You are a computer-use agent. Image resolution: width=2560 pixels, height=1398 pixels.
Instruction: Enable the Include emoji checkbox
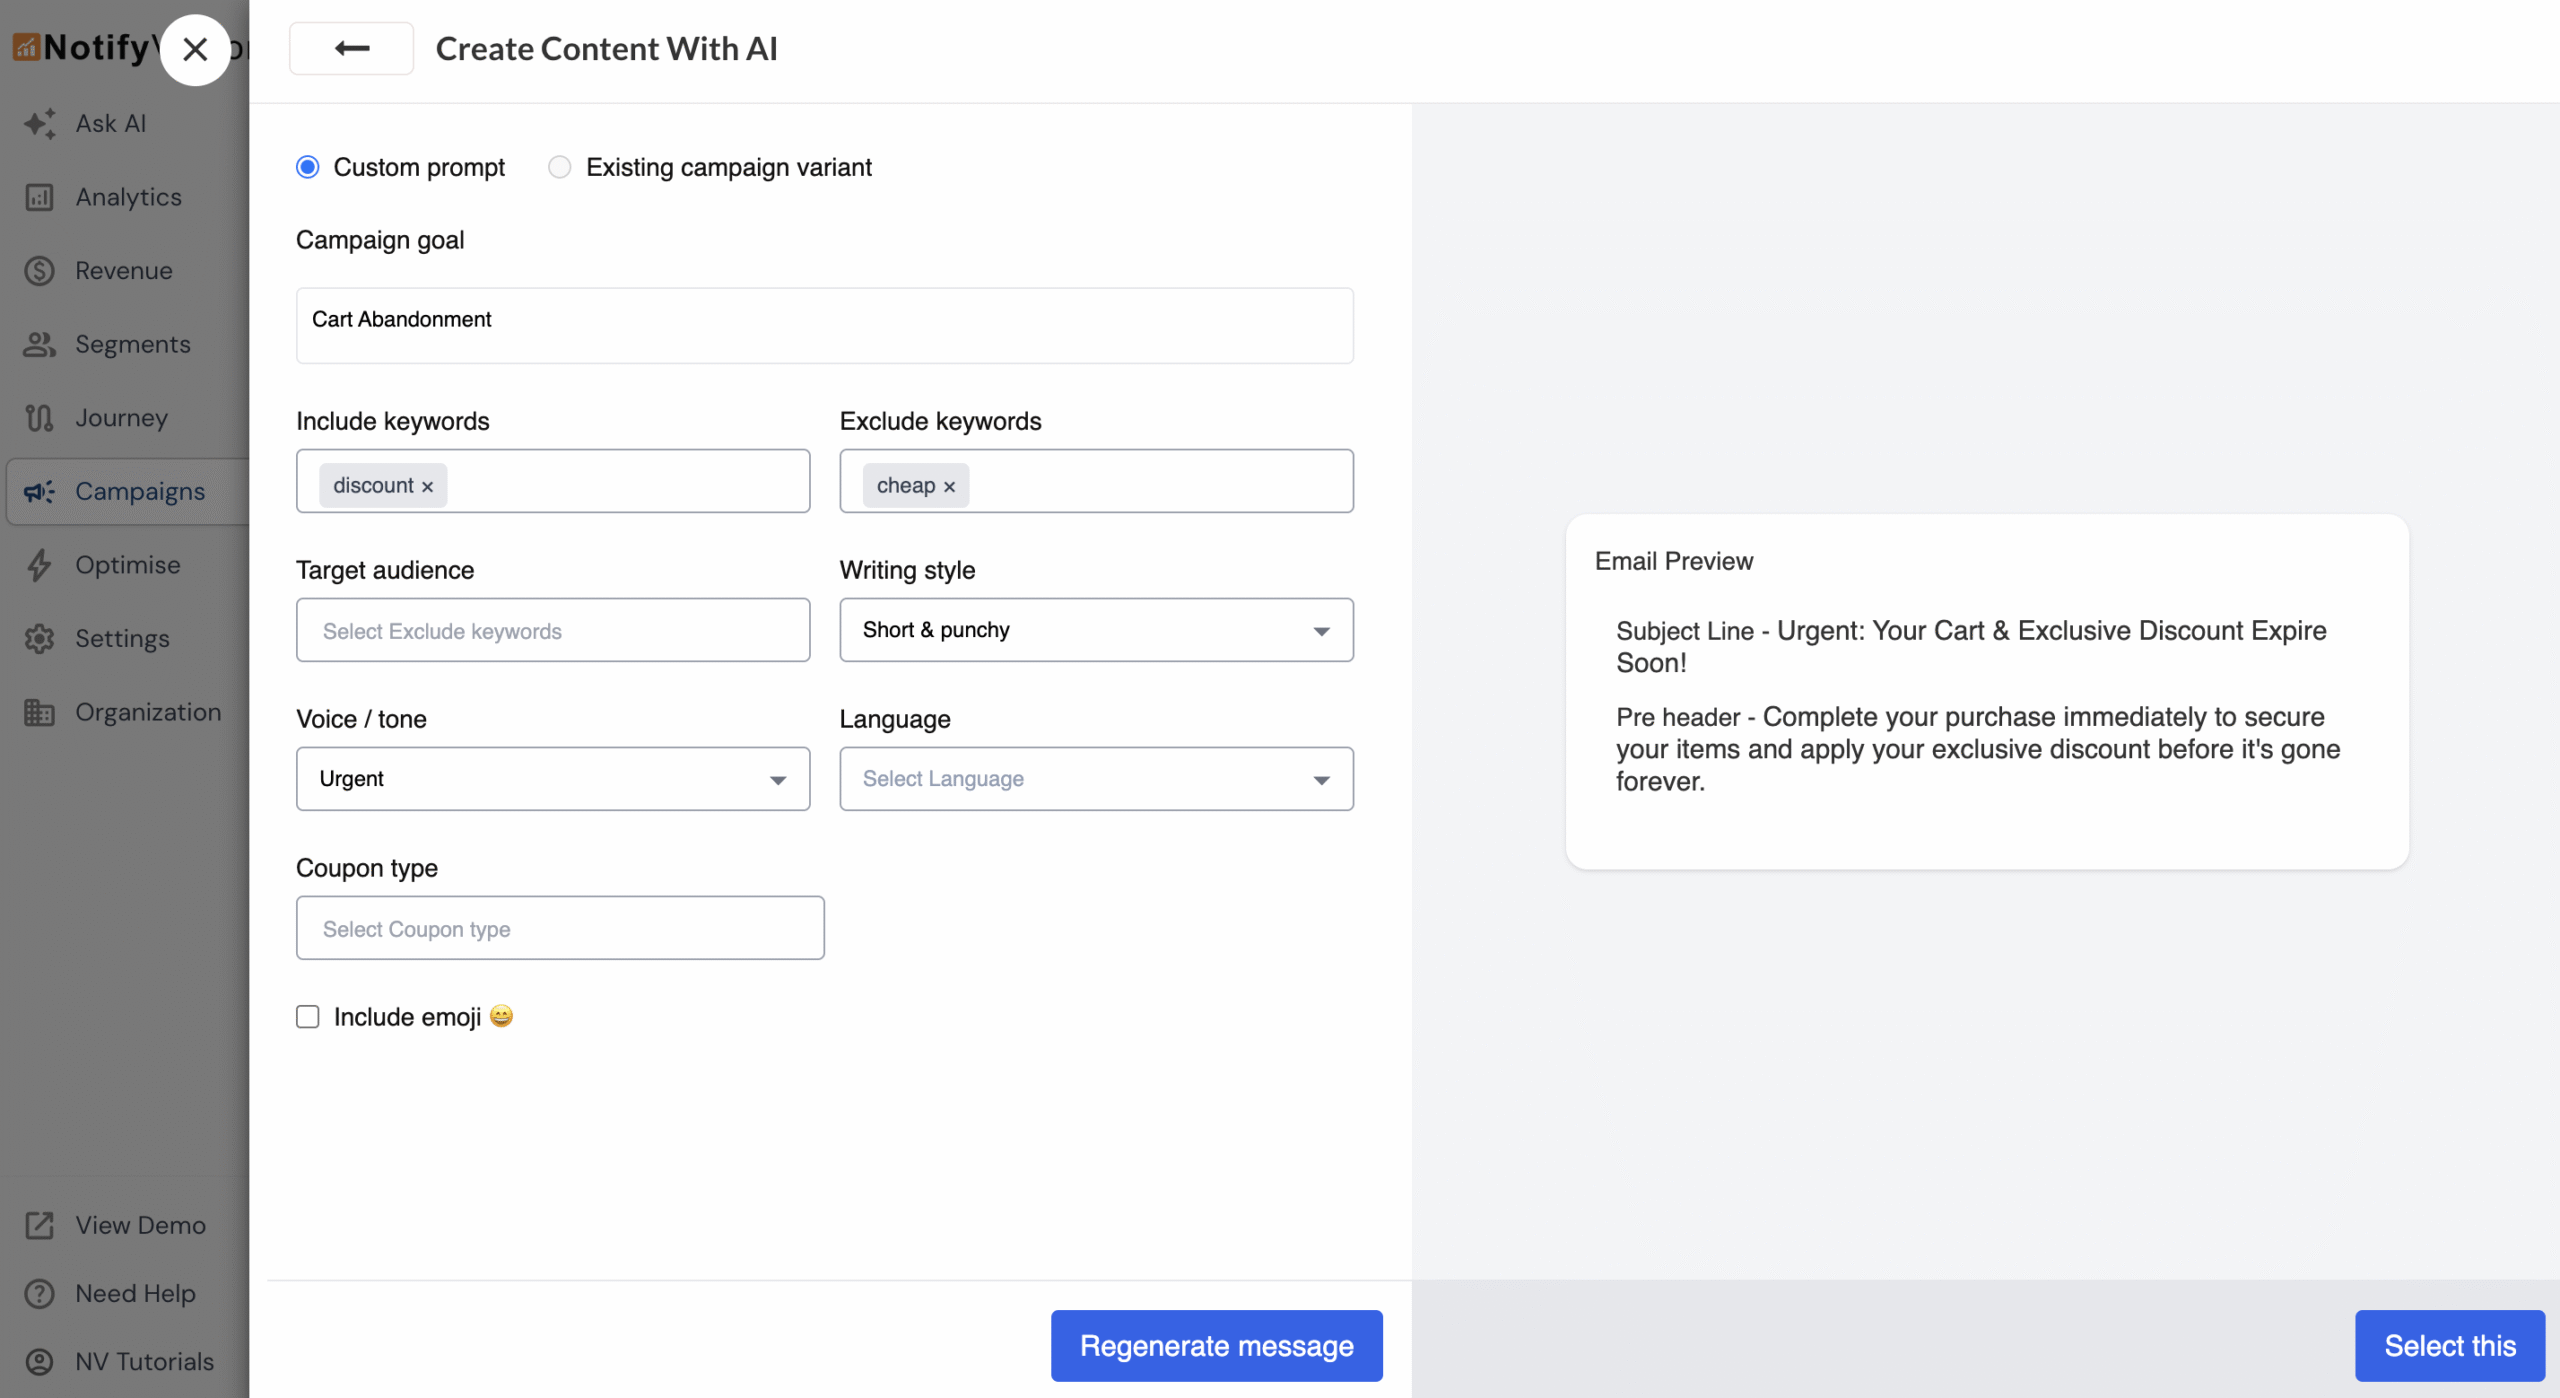click(x=308, y=1017)
